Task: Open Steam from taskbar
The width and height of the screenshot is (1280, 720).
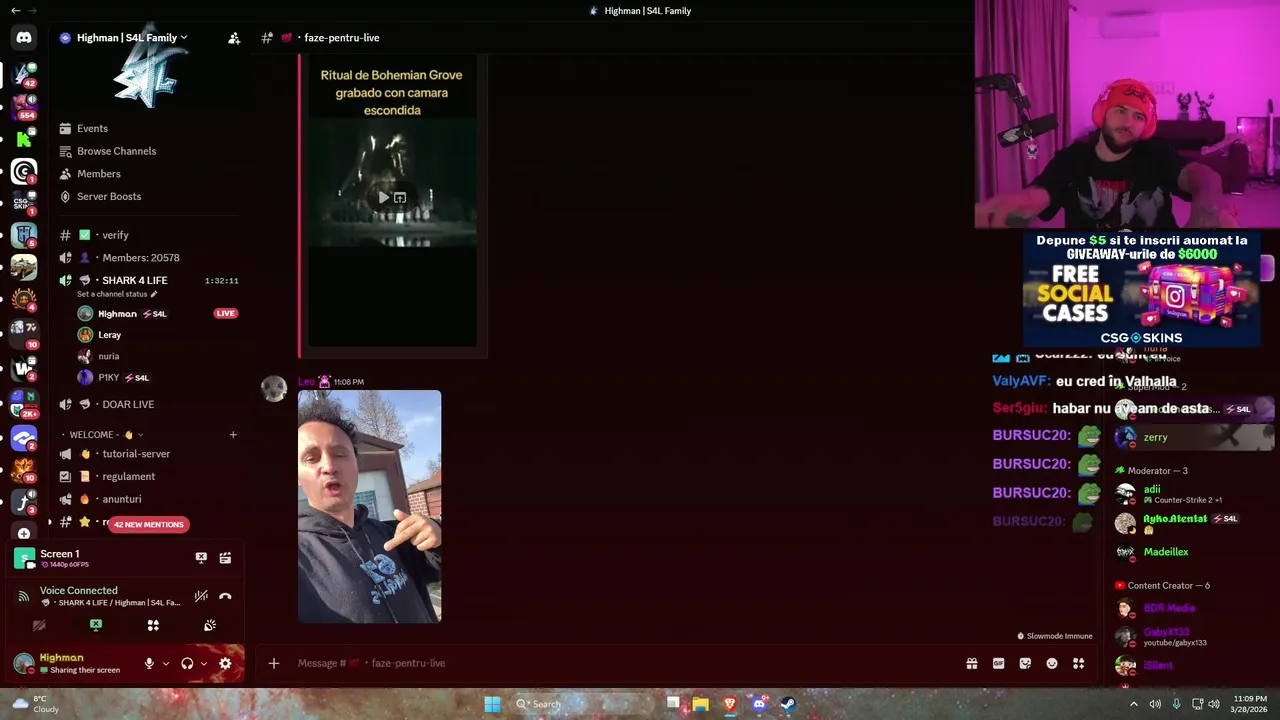Action: pos(788,704)
